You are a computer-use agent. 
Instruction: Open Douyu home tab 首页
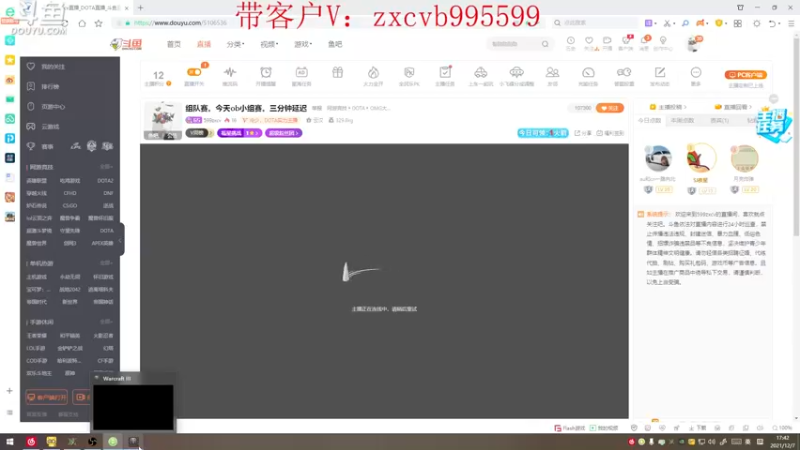173,44
